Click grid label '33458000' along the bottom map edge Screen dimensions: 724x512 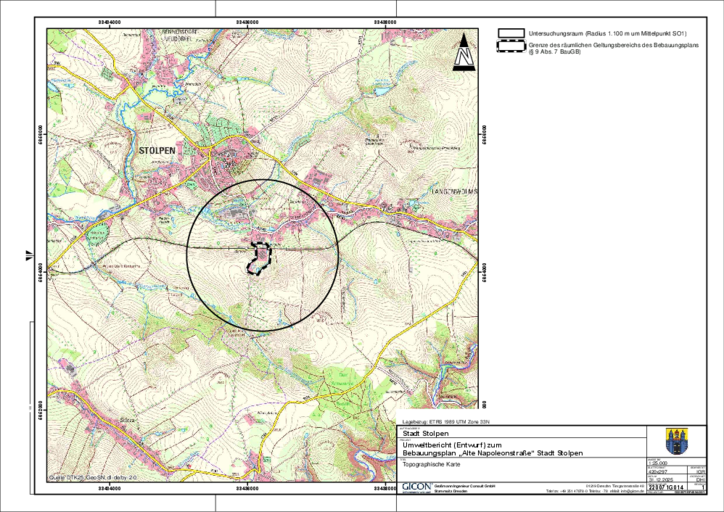point(385,488)
